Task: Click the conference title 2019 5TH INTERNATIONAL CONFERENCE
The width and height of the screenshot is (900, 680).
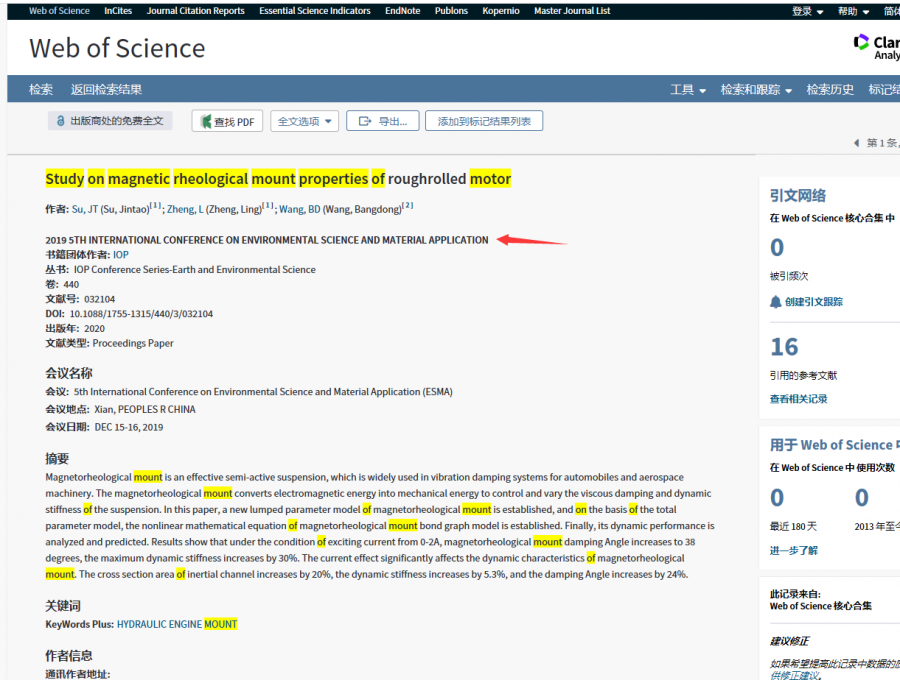Action: pyautogui.click(x=267, y=240)
